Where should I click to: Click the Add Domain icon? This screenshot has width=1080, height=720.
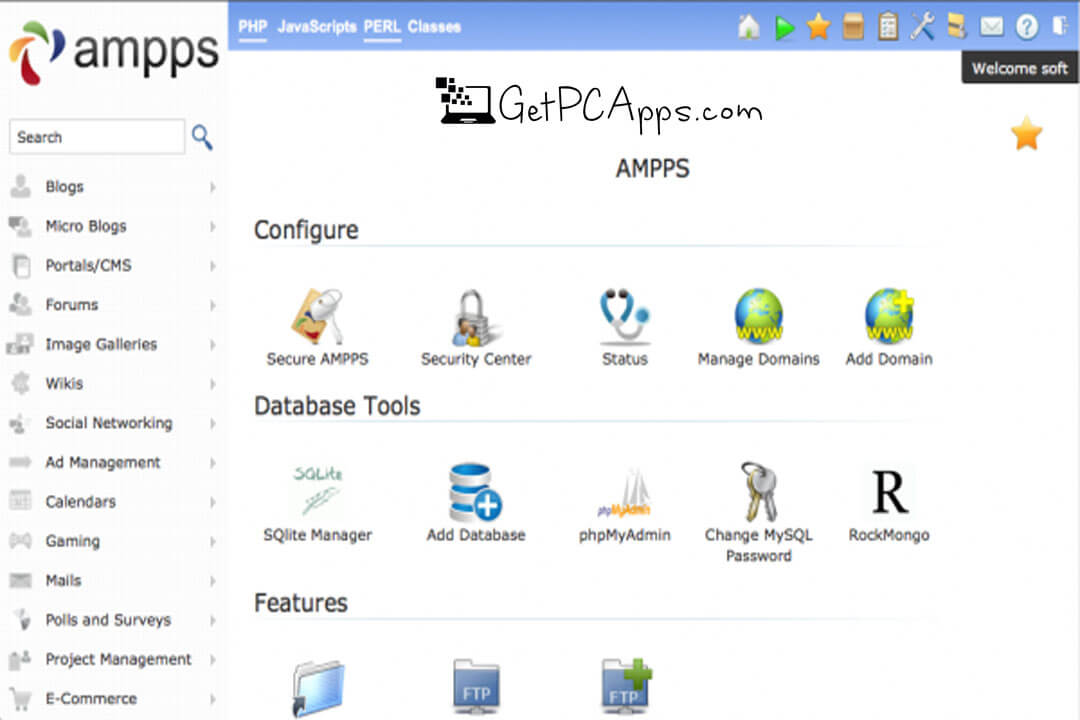pyautogui.click(x=889, y=316)
